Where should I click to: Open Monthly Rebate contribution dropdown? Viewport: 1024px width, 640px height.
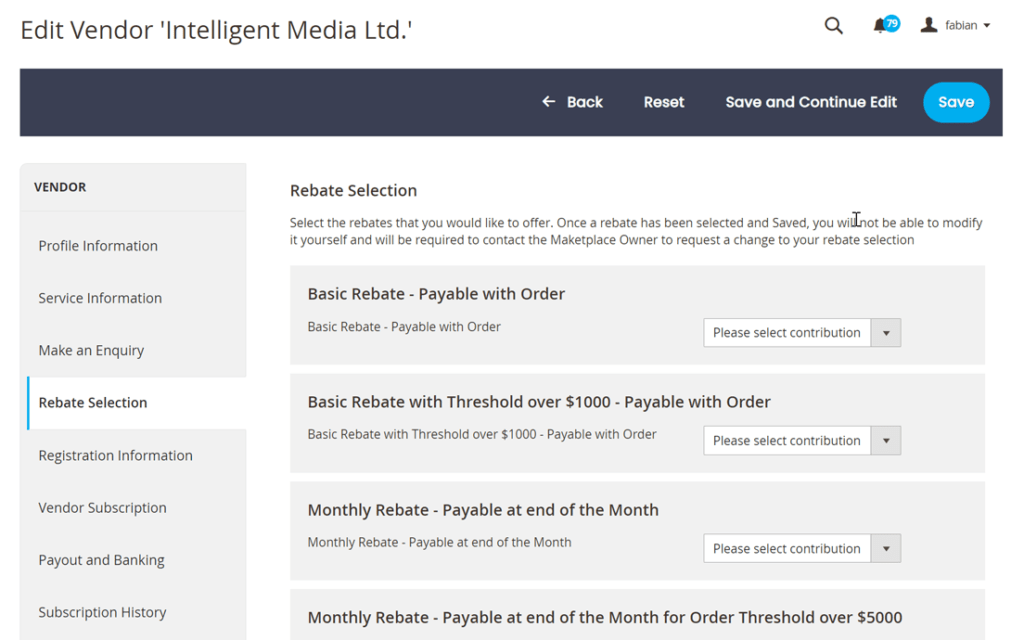802,549
